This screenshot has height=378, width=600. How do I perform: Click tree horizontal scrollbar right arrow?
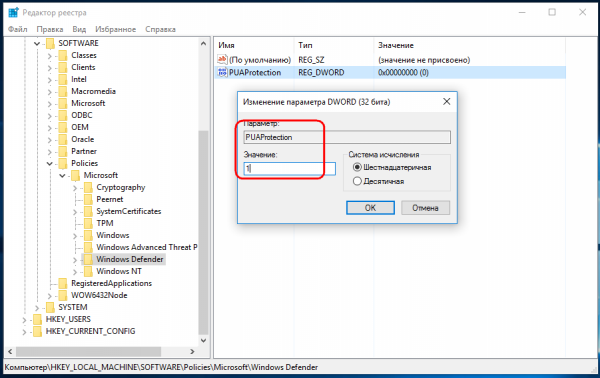click(192, 351)
